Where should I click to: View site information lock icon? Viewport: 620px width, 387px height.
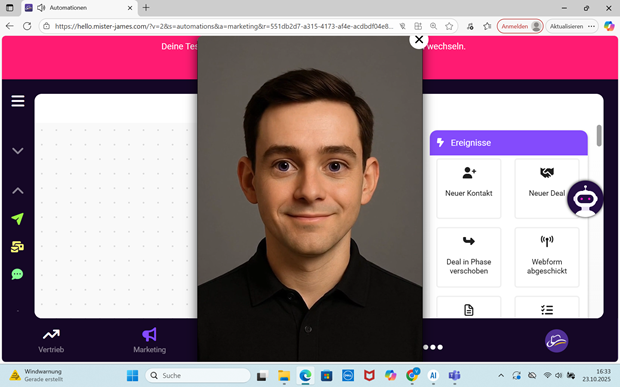coord(47,26)
